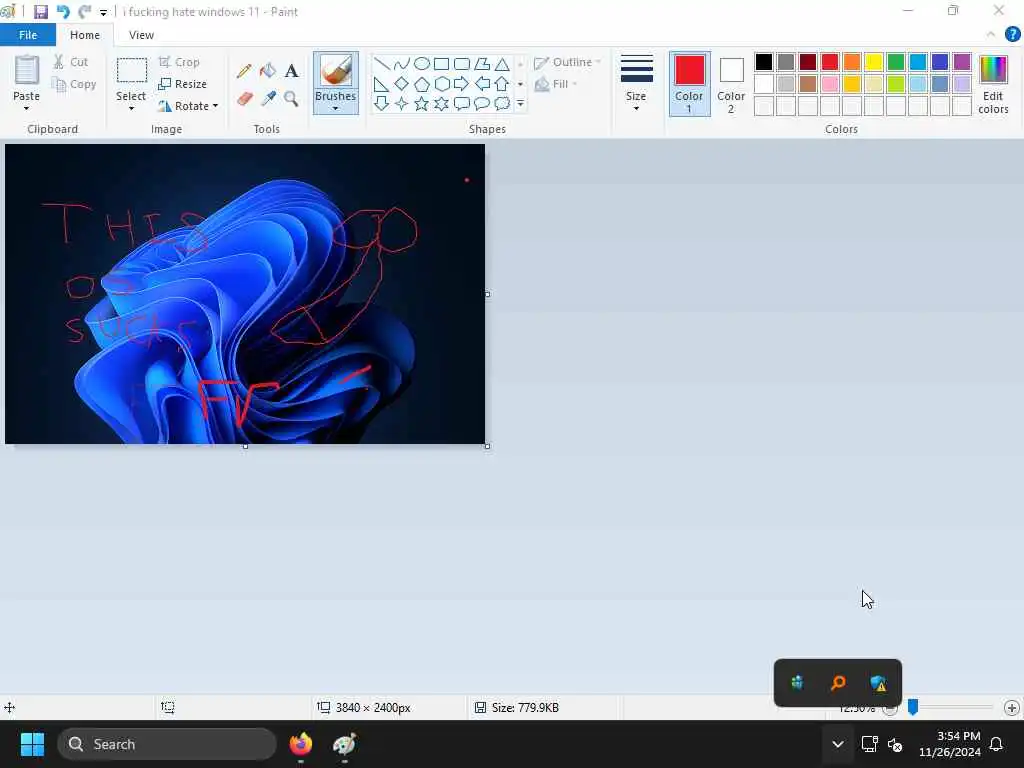Select the Eraser tool
This screenshot has width=1024, height=768.
point(244,99)
